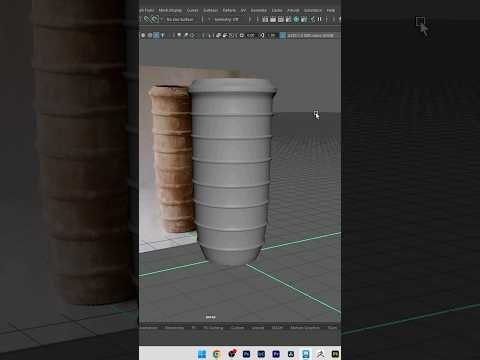Open the UV menu
This screenshot has width=480, height=360.
pos(243,10)
